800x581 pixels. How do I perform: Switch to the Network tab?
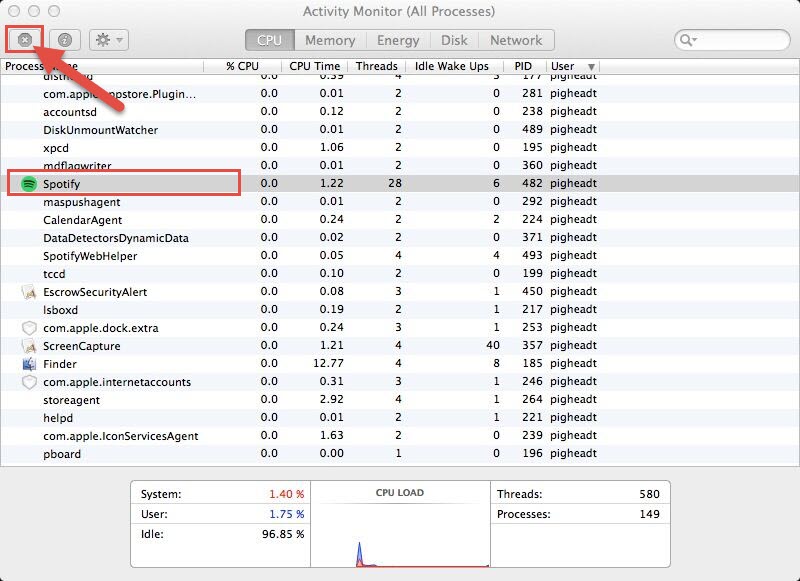click(x=516, y=40)
